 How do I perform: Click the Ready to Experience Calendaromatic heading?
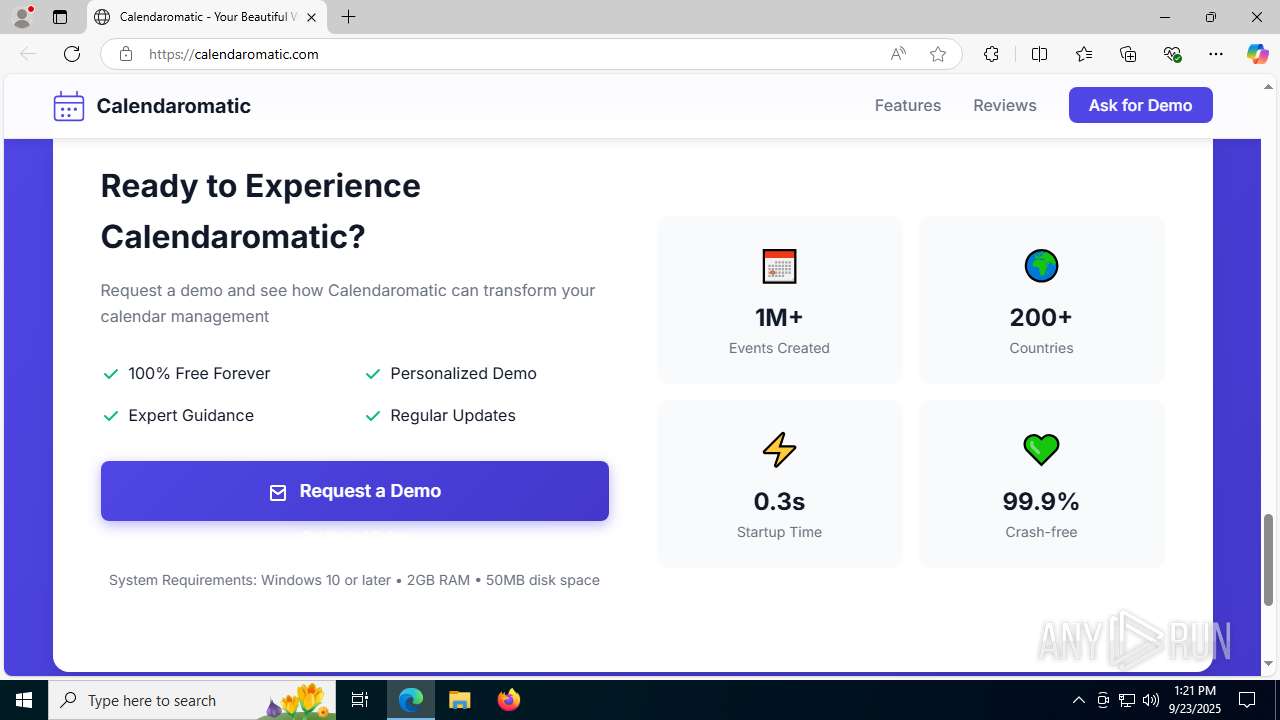[x=261, y=211]
